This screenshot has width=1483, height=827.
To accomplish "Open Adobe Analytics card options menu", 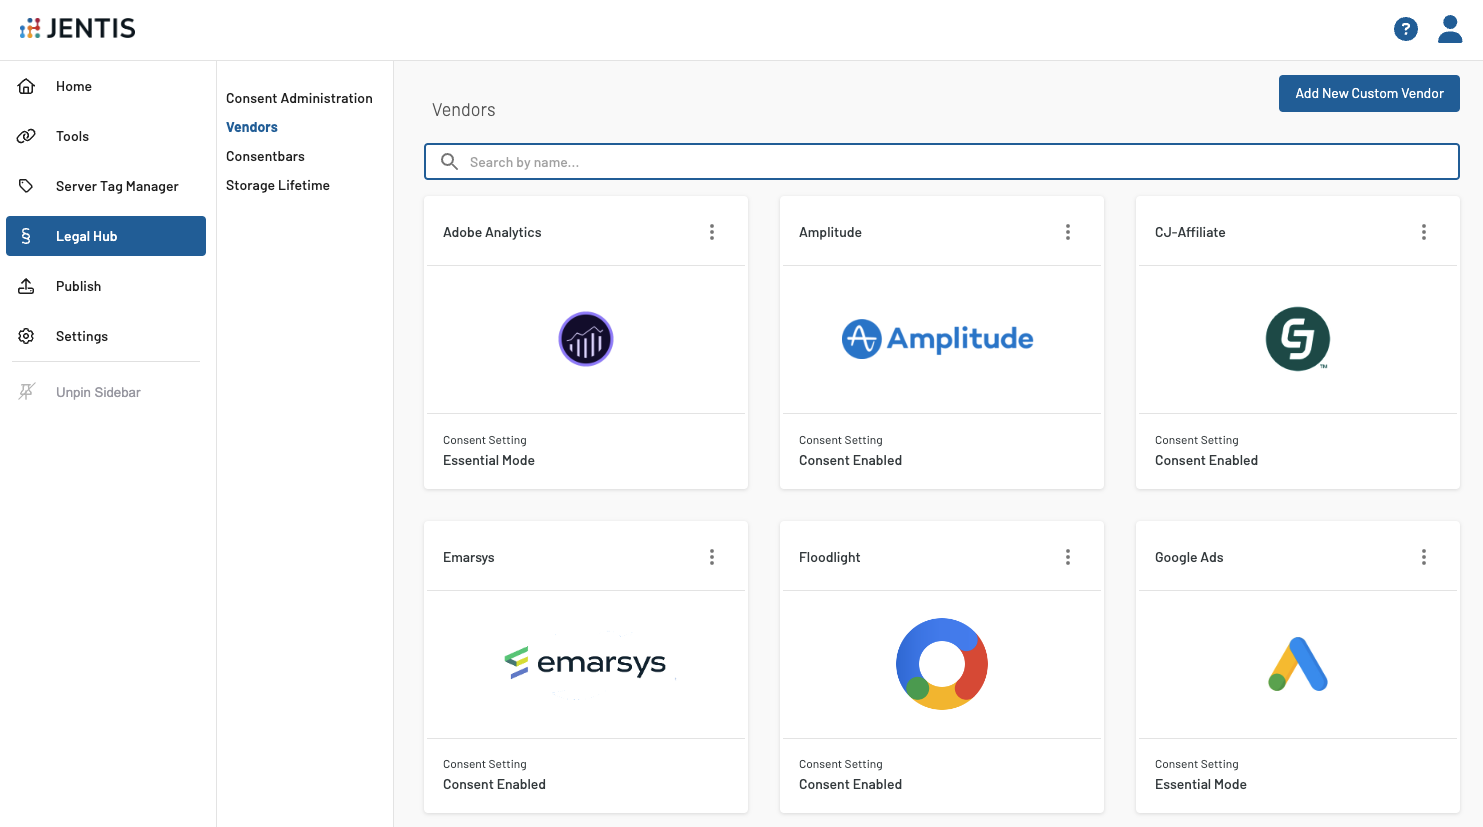I will 712,232.
